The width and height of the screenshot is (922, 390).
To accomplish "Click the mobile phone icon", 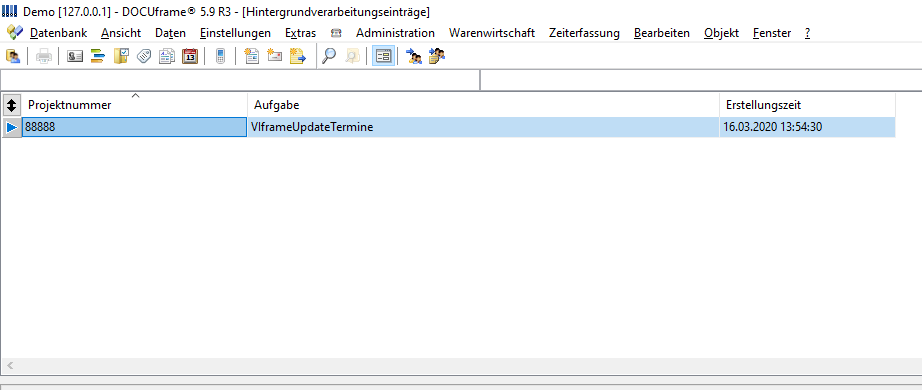I will point(221,56).
